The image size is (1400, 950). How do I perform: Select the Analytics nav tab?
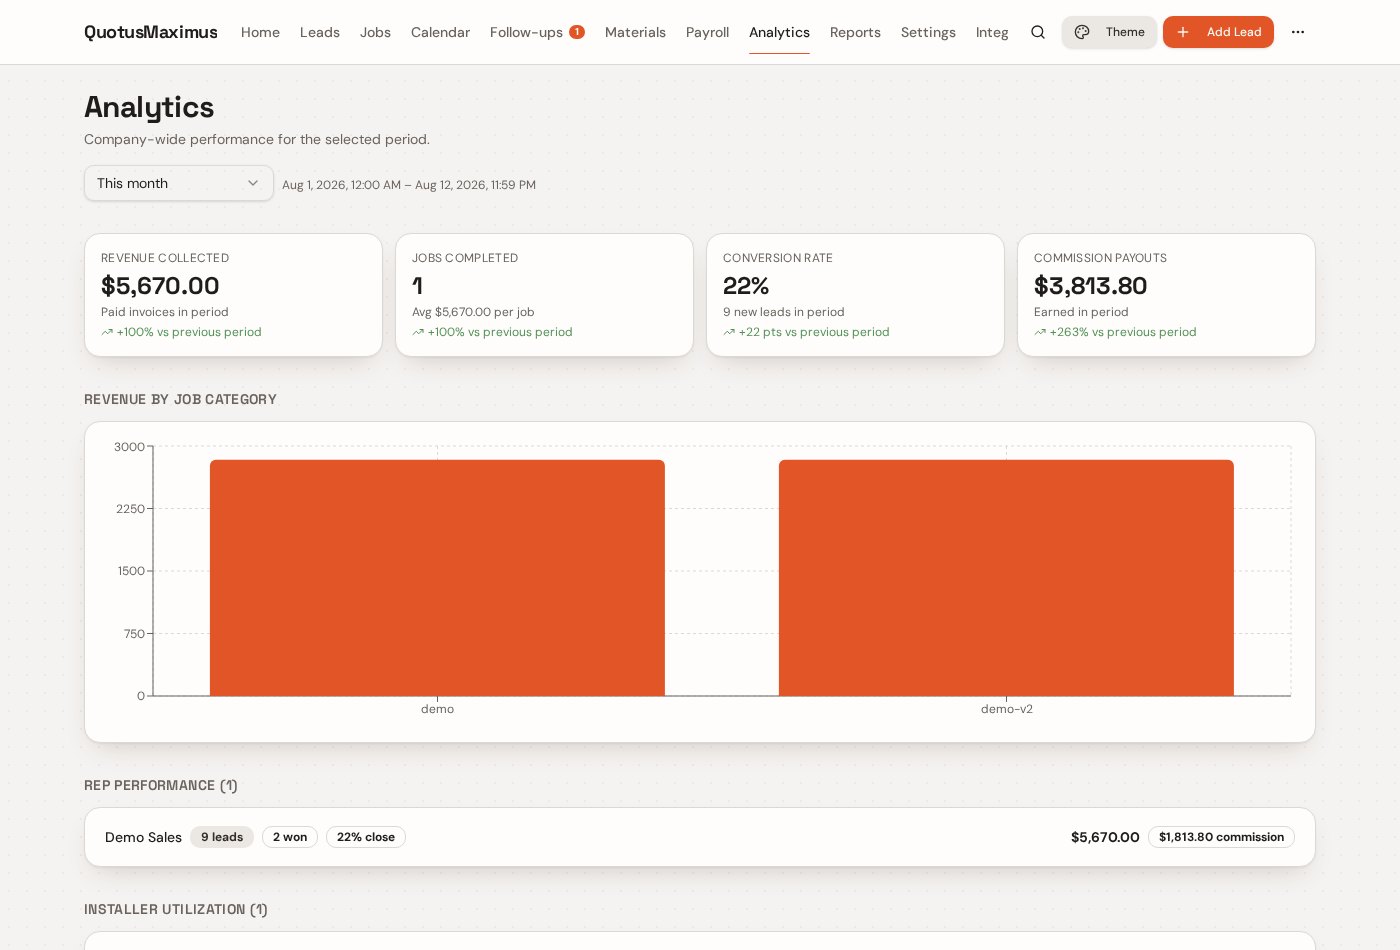(779, 32)
